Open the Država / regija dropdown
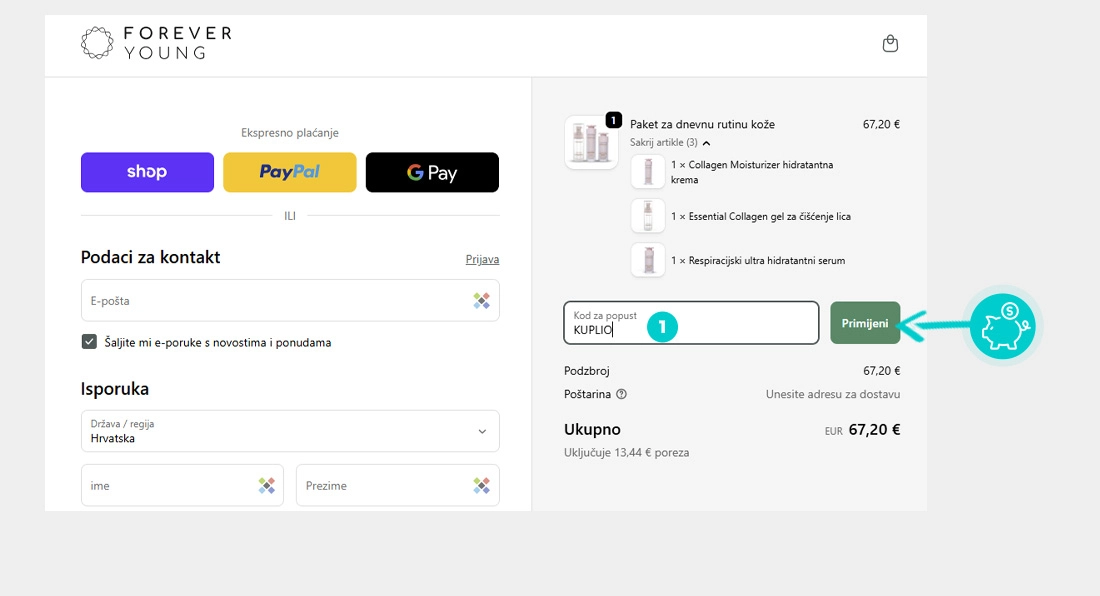Image resolution: width=1100 pixels, height=596 pixels. (290, 431)
